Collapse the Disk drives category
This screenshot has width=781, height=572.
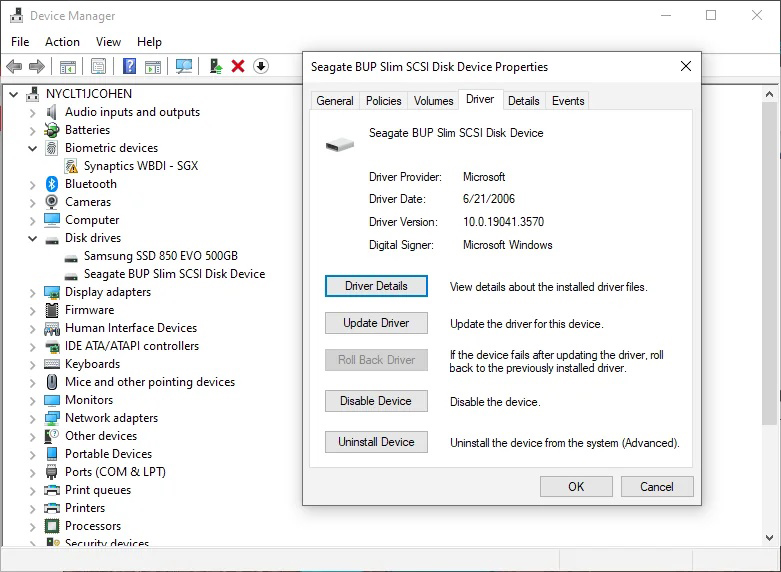pos(33,238)
